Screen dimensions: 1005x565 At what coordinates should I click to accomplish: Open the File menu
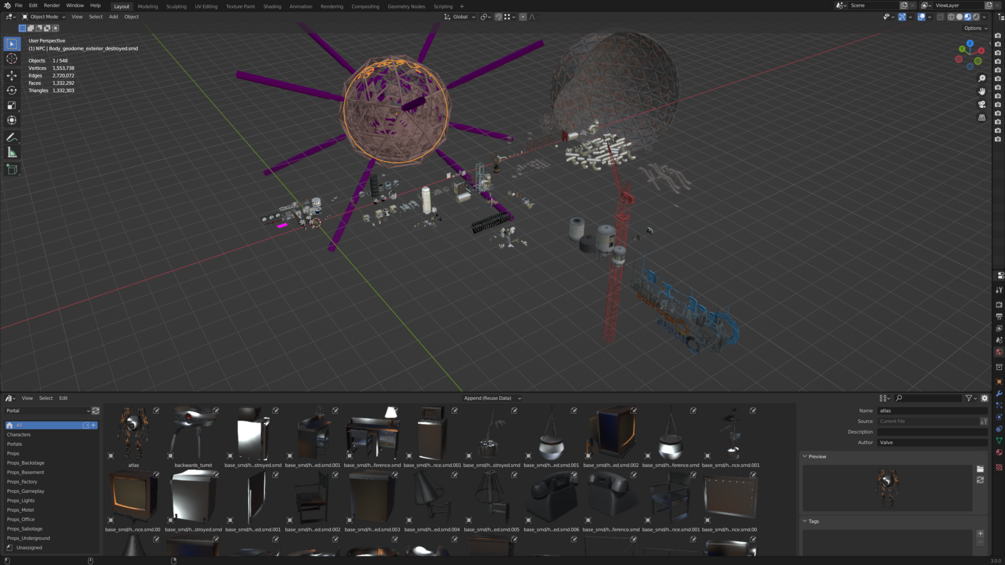[x=19, y=6]
